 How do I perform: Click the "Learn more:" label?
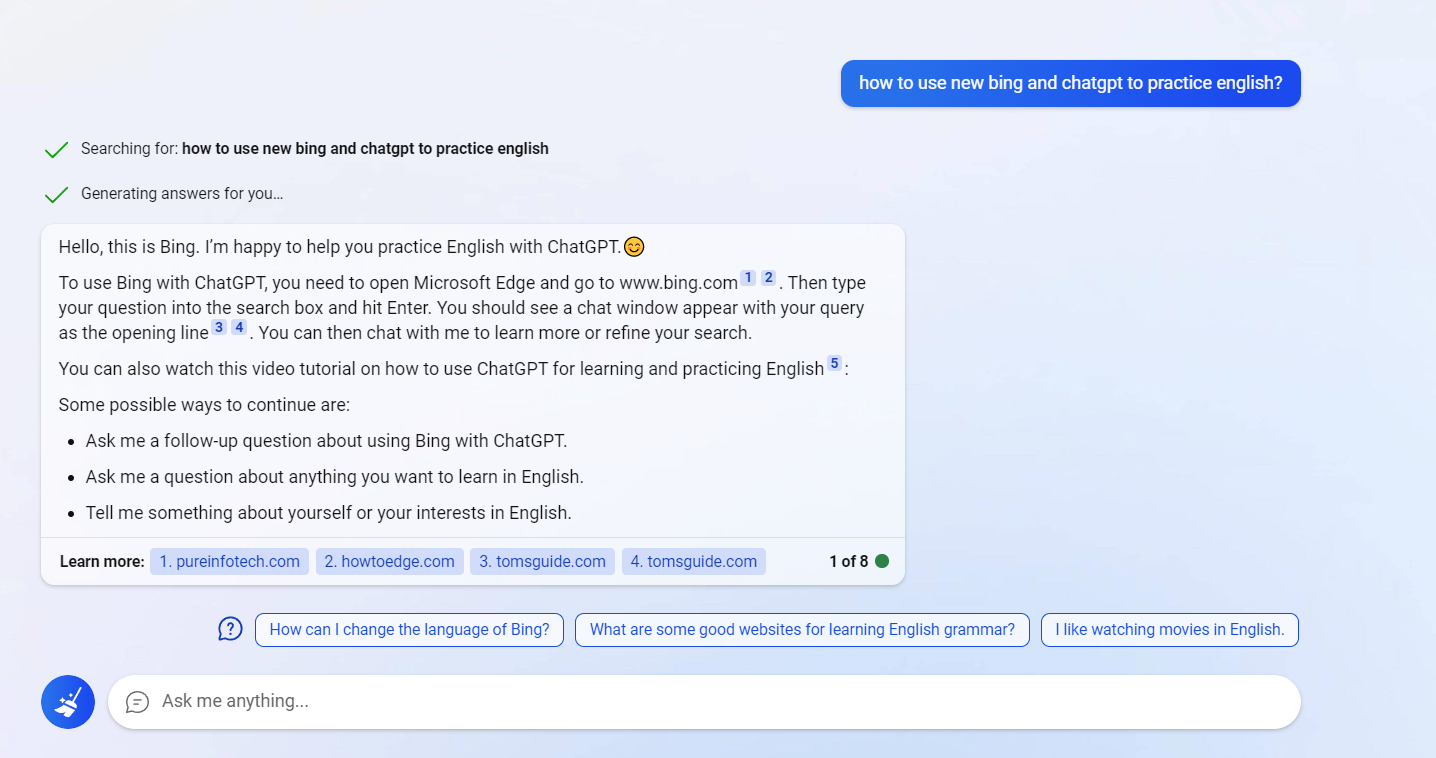102,561
